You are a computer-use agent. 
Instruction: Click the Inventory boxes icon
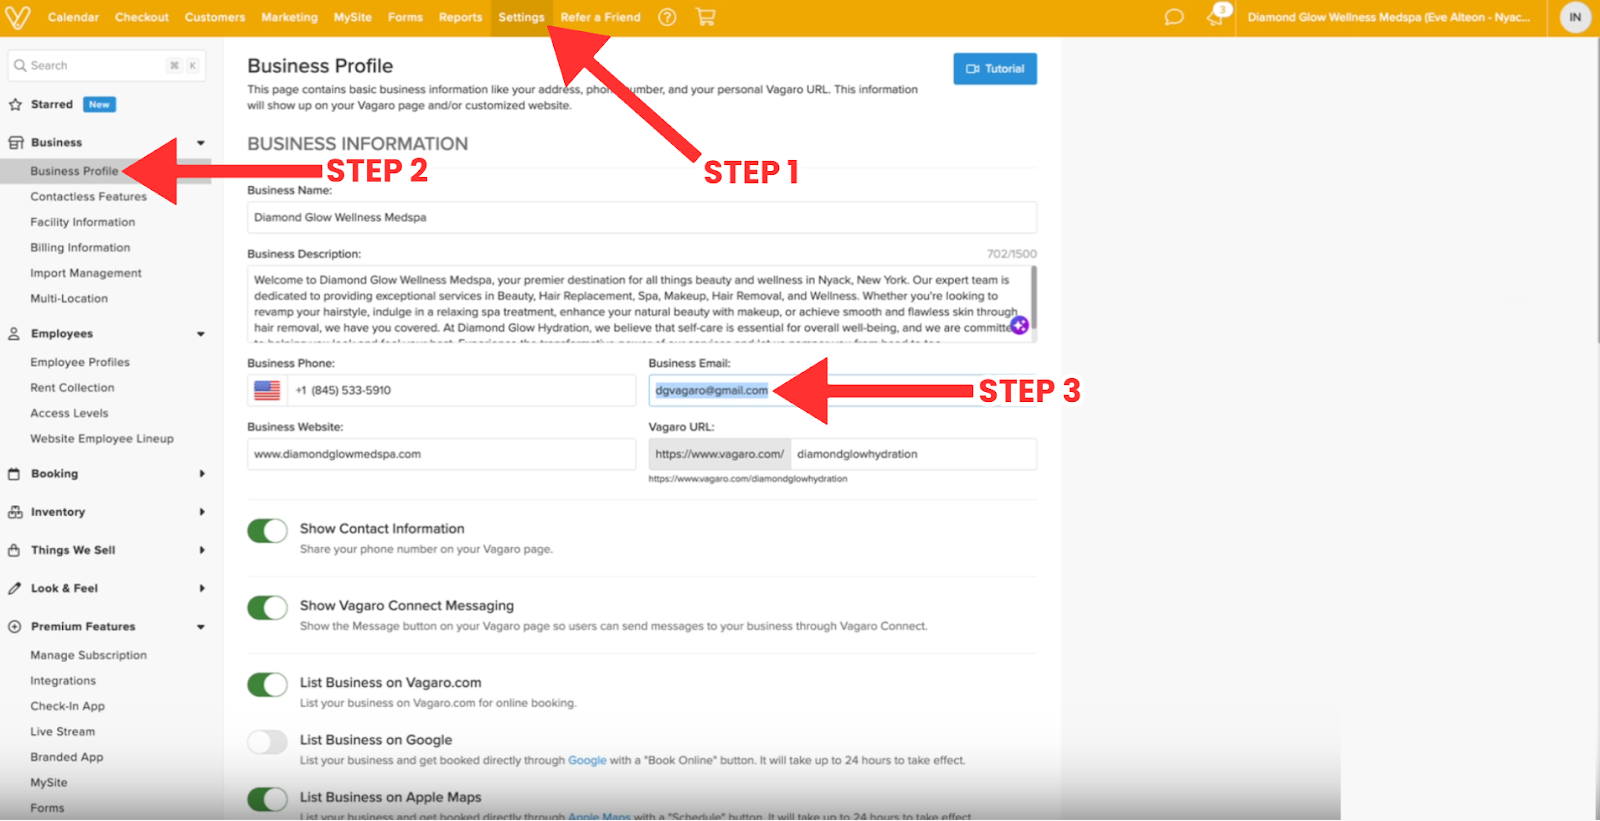pos(15,512)
